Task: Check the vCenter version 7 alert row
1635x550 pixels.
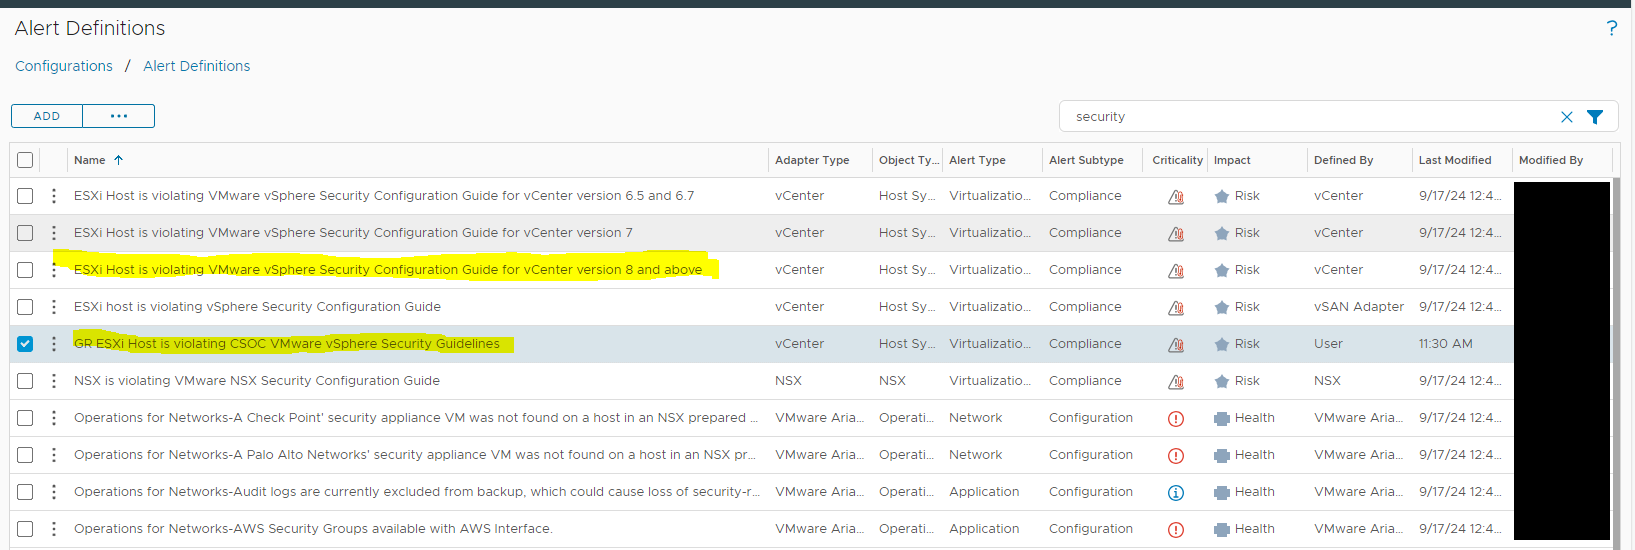Action: [25, 233]
